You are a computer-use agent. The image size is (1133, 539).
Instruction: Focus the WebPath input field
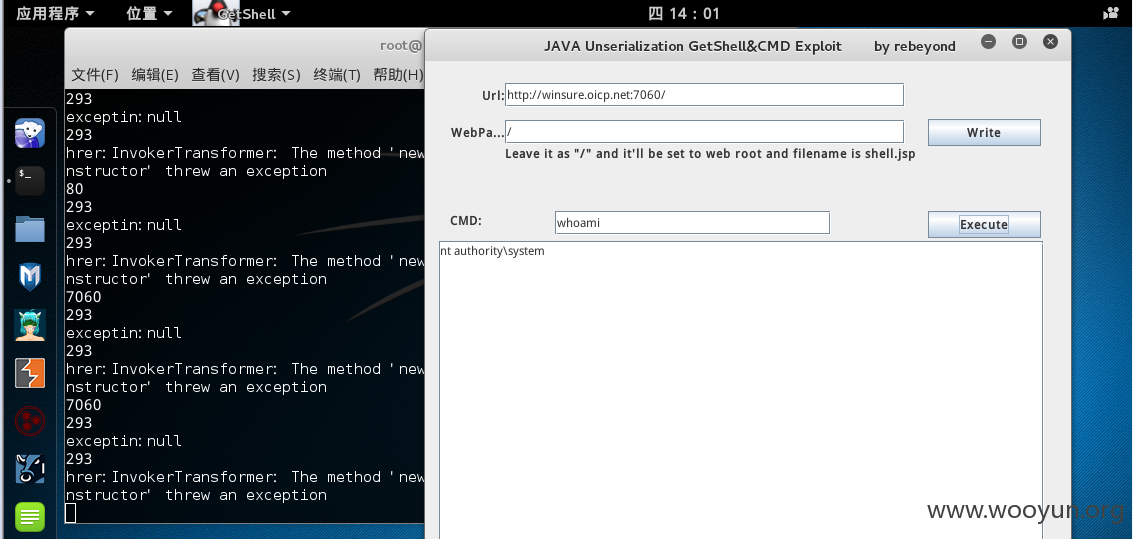point(705,131)
